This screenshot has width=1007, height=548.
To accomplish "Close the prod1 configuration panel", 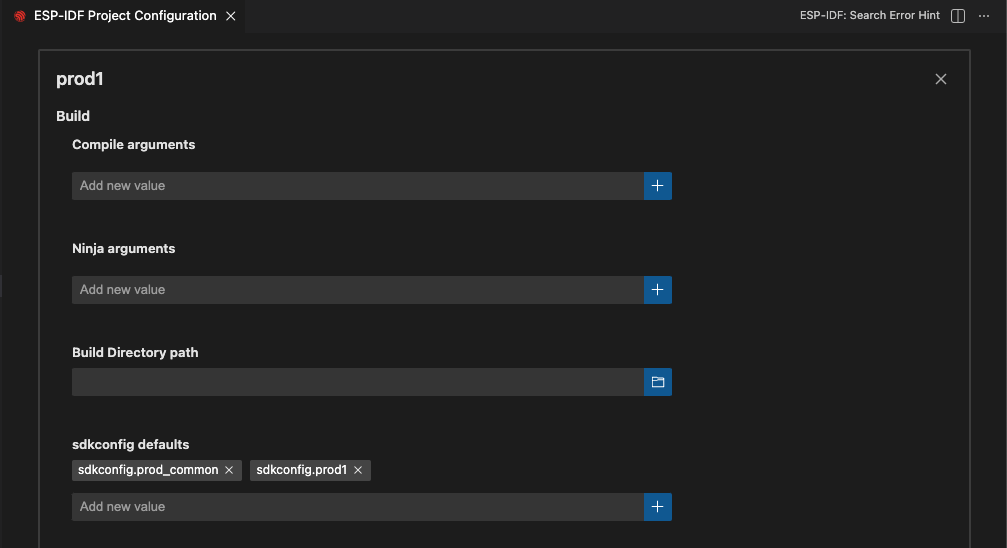I will [940, 79].
